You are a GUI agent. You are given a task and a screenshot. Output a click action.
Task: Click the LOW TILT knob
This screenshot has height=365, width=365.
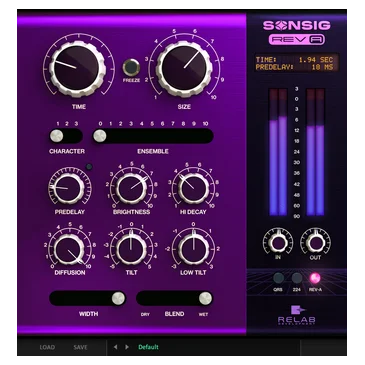[193, 249]
